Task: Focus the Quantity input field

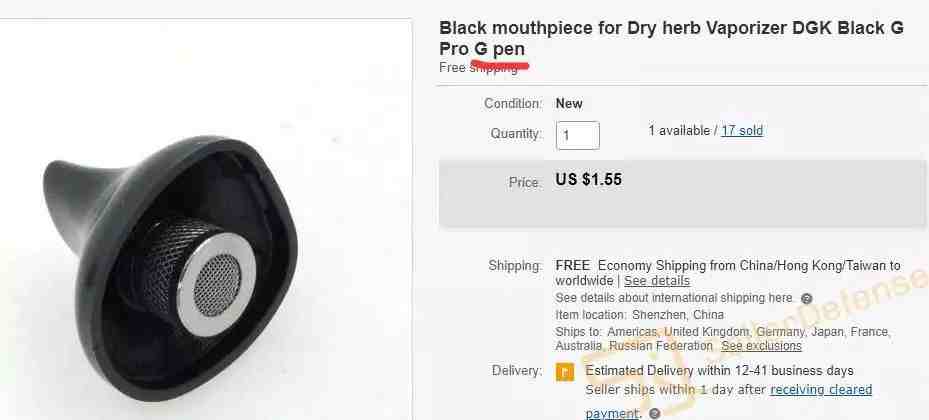Action: pyautogui.click(x=578, y=136)
